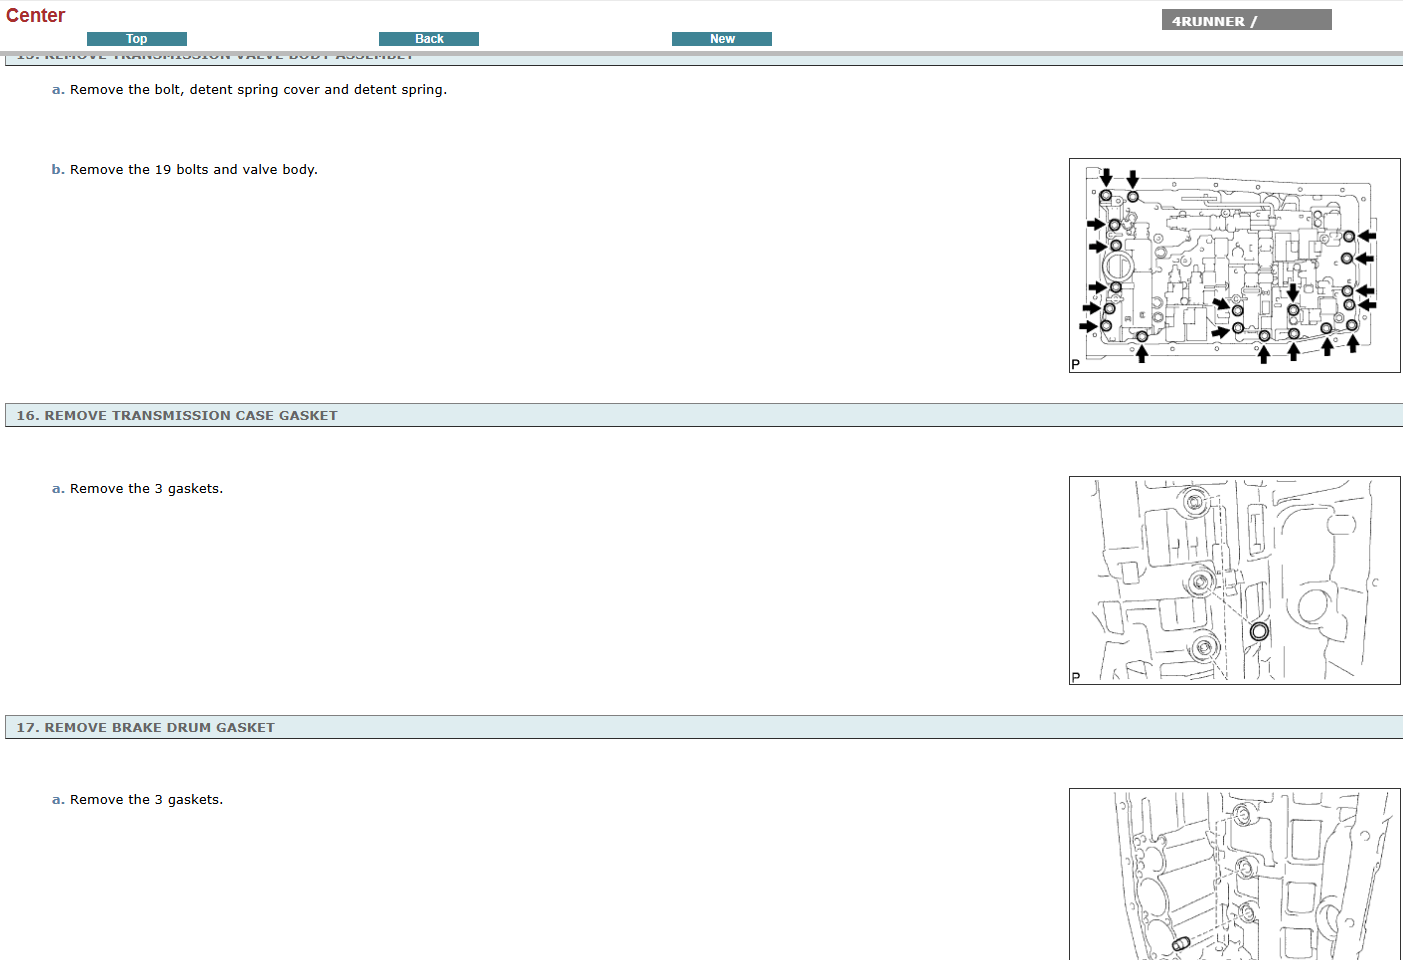Click the detent spring cover removal step
1403x960 pixels.
(x=258, y=90)
